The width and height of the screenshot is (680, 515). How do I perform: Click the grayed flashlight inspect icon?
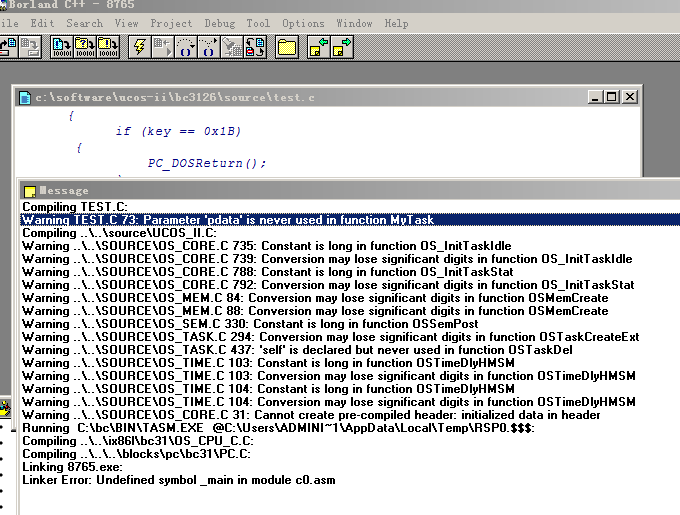[x=232, y=47]
